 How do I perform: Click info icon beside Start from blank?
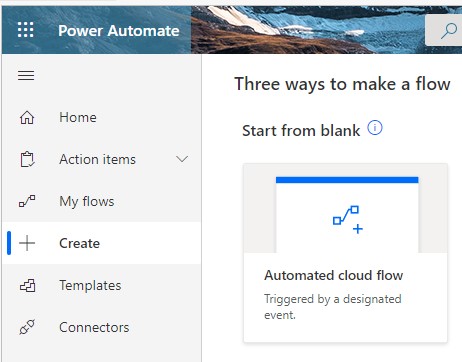[375, 128]
